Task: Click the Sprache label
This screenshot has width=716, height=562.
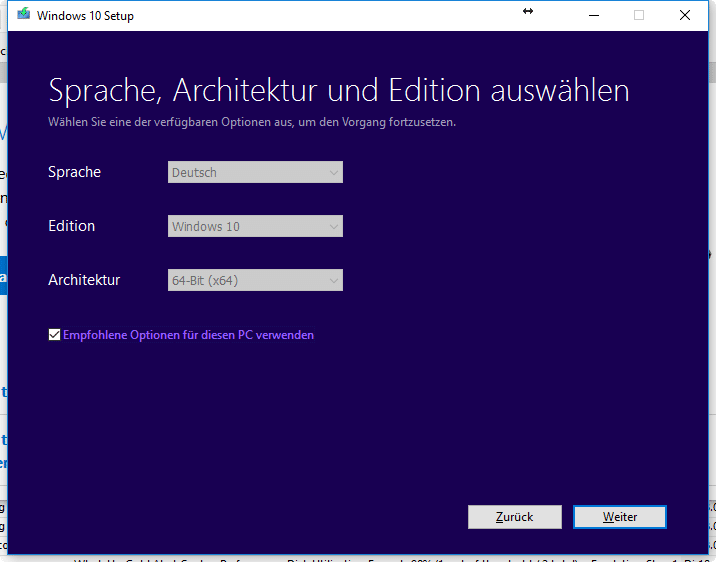Action: click(74, 172)
